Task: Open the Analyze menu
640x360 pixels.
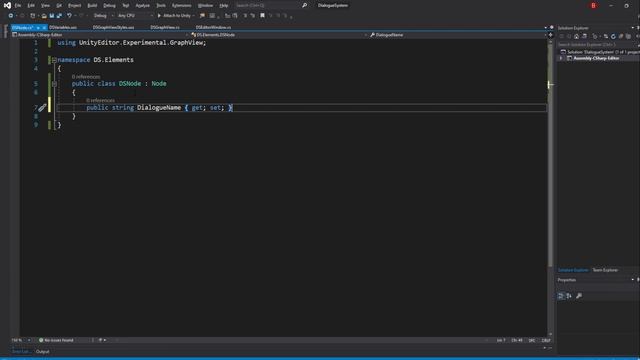Action: tap(142, 6)
